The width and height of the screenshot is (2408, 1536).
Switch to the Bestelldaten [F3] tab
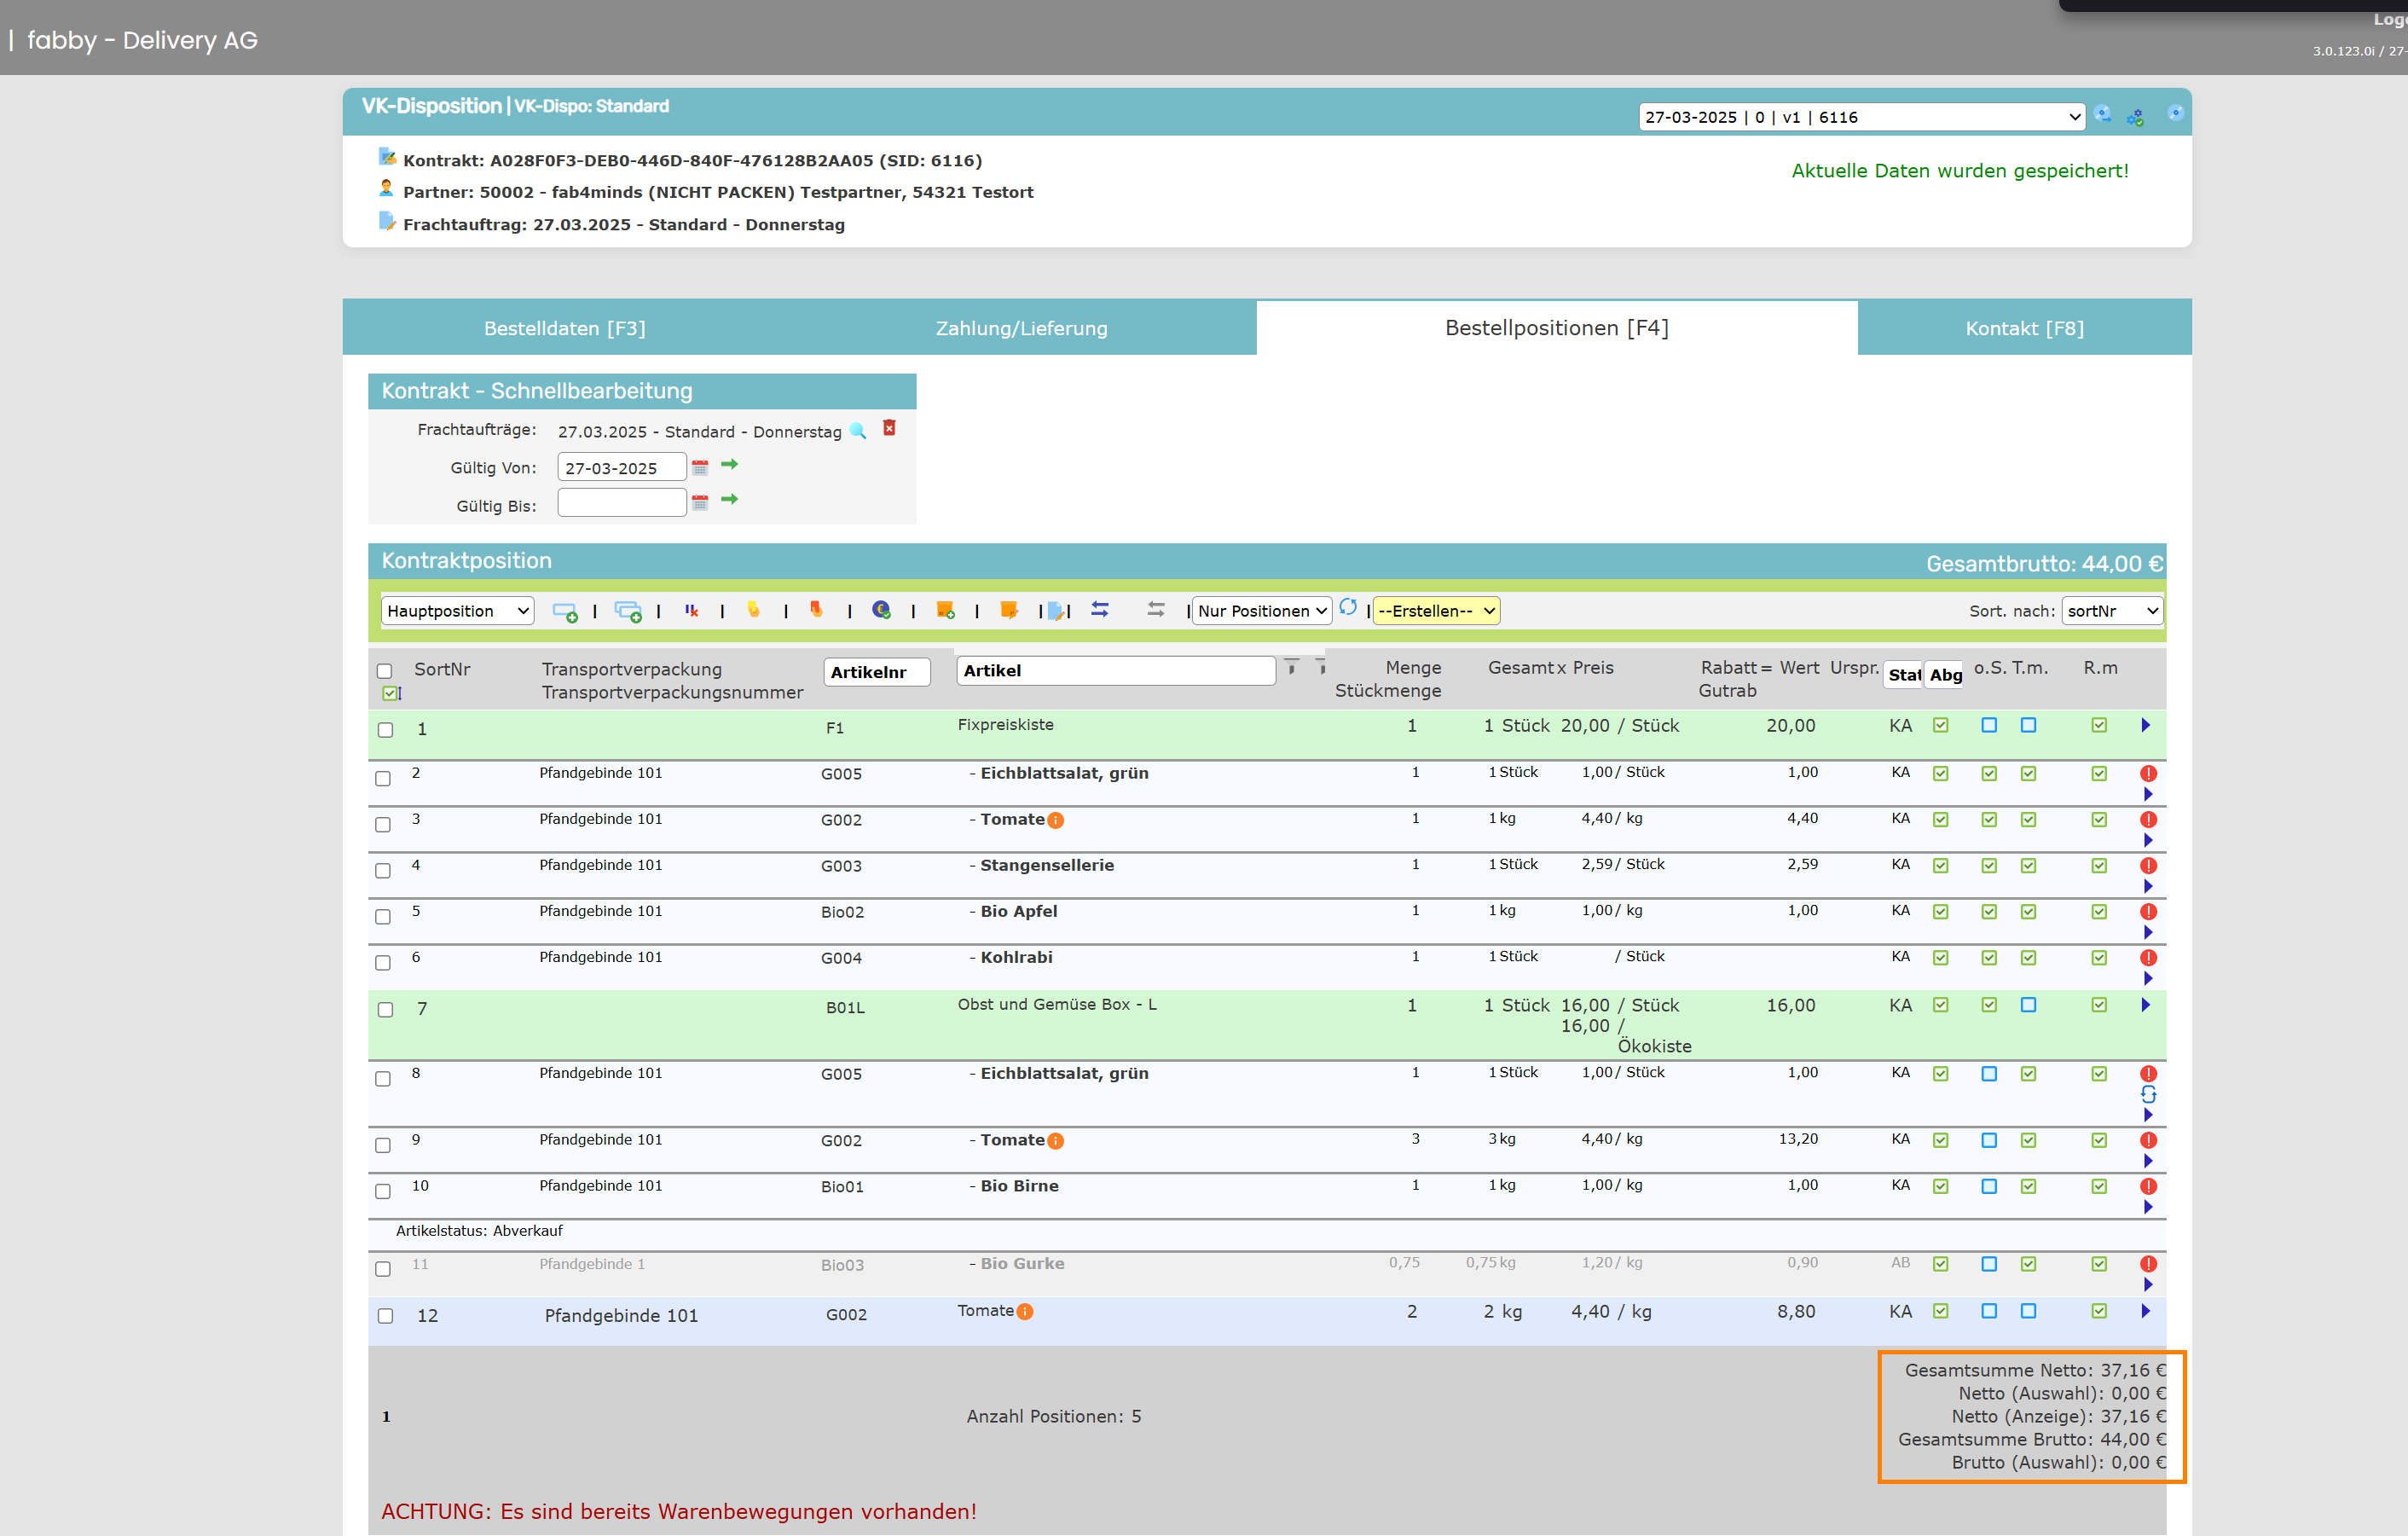(x=565, y=328)
